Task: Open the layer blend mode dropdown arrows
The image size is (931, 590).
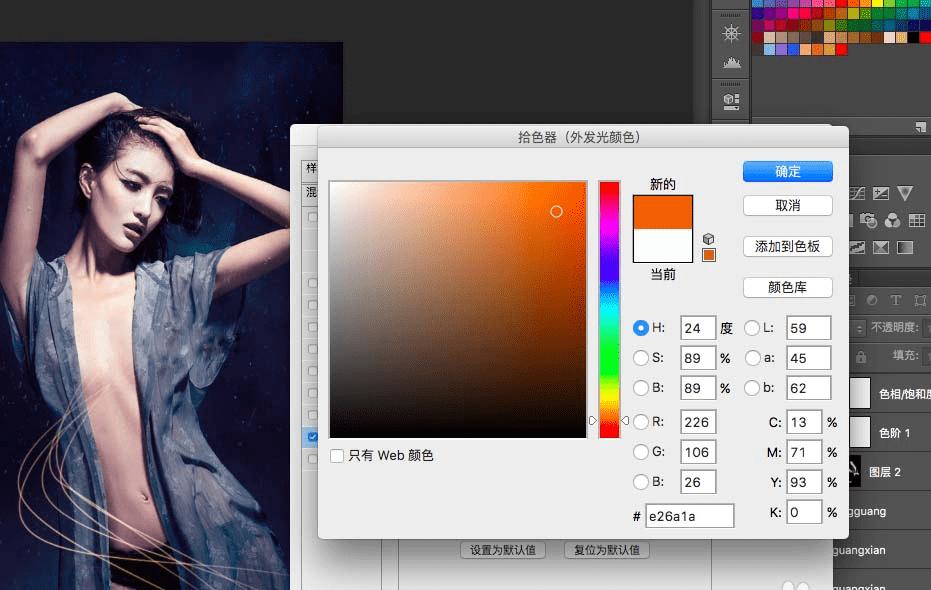Action: [859, 328]
